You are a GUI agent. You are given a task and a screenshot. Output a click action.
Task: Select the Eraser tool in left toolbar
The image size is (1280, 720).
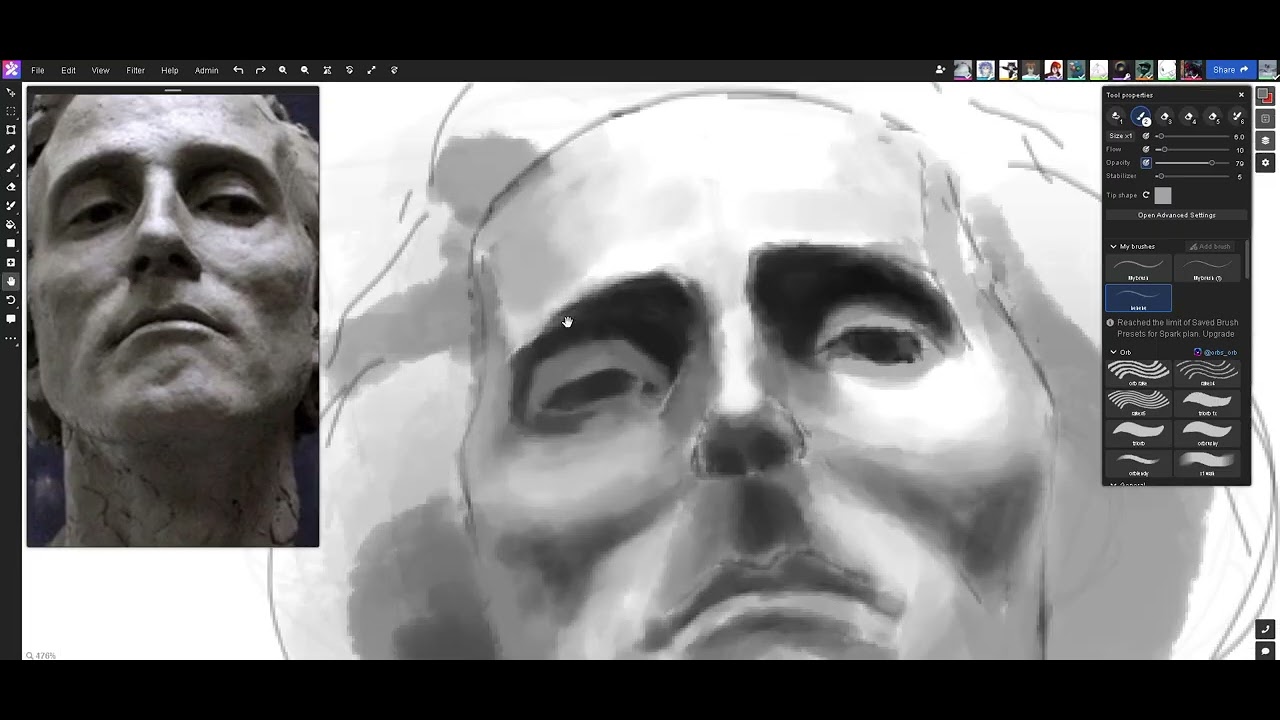coord(11,187)
